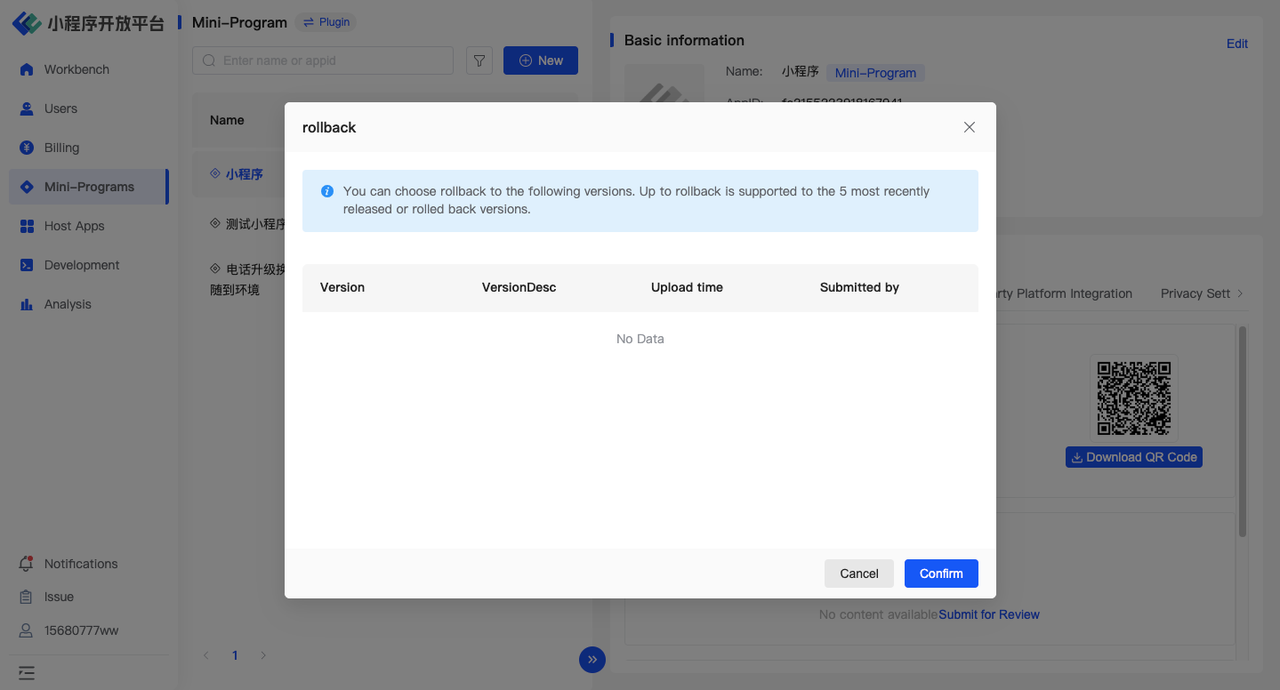Close the rollback dialog with the X
This screenshot has width=1280, height=690.
pos(969,127)
